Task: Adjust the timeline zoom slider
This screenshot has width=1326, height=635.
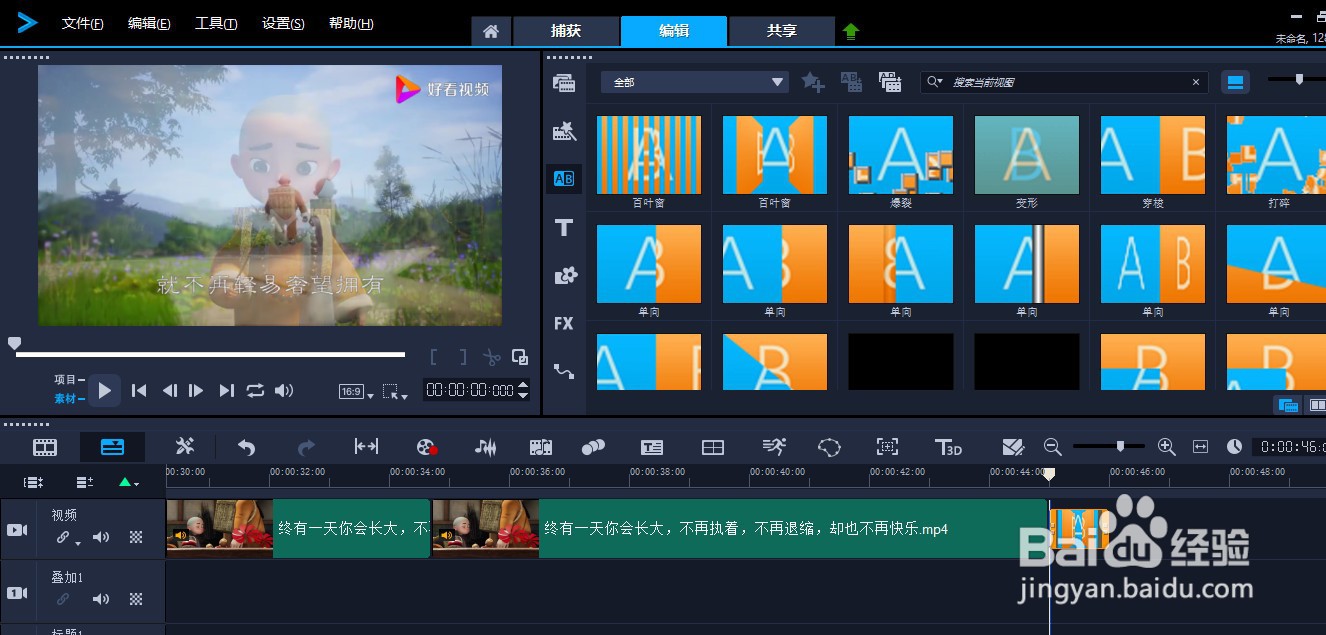Action: tap(1120, 446)
